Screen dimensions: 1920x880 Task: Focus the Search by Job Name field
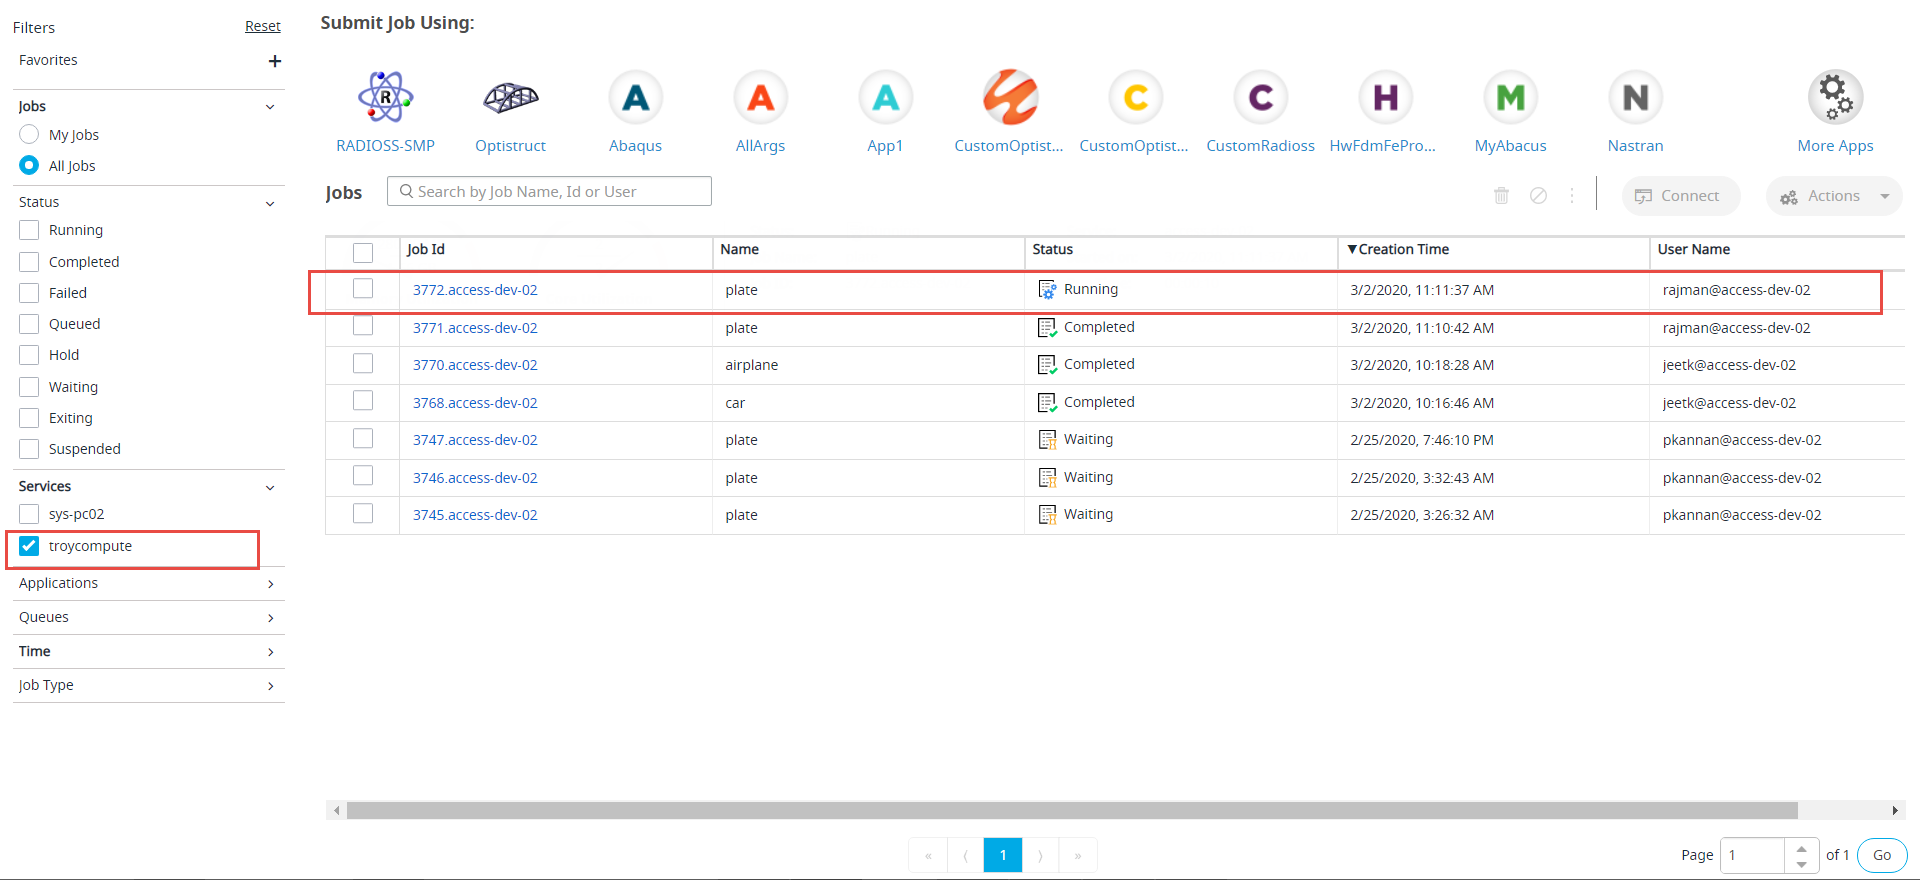click(549, 191)
